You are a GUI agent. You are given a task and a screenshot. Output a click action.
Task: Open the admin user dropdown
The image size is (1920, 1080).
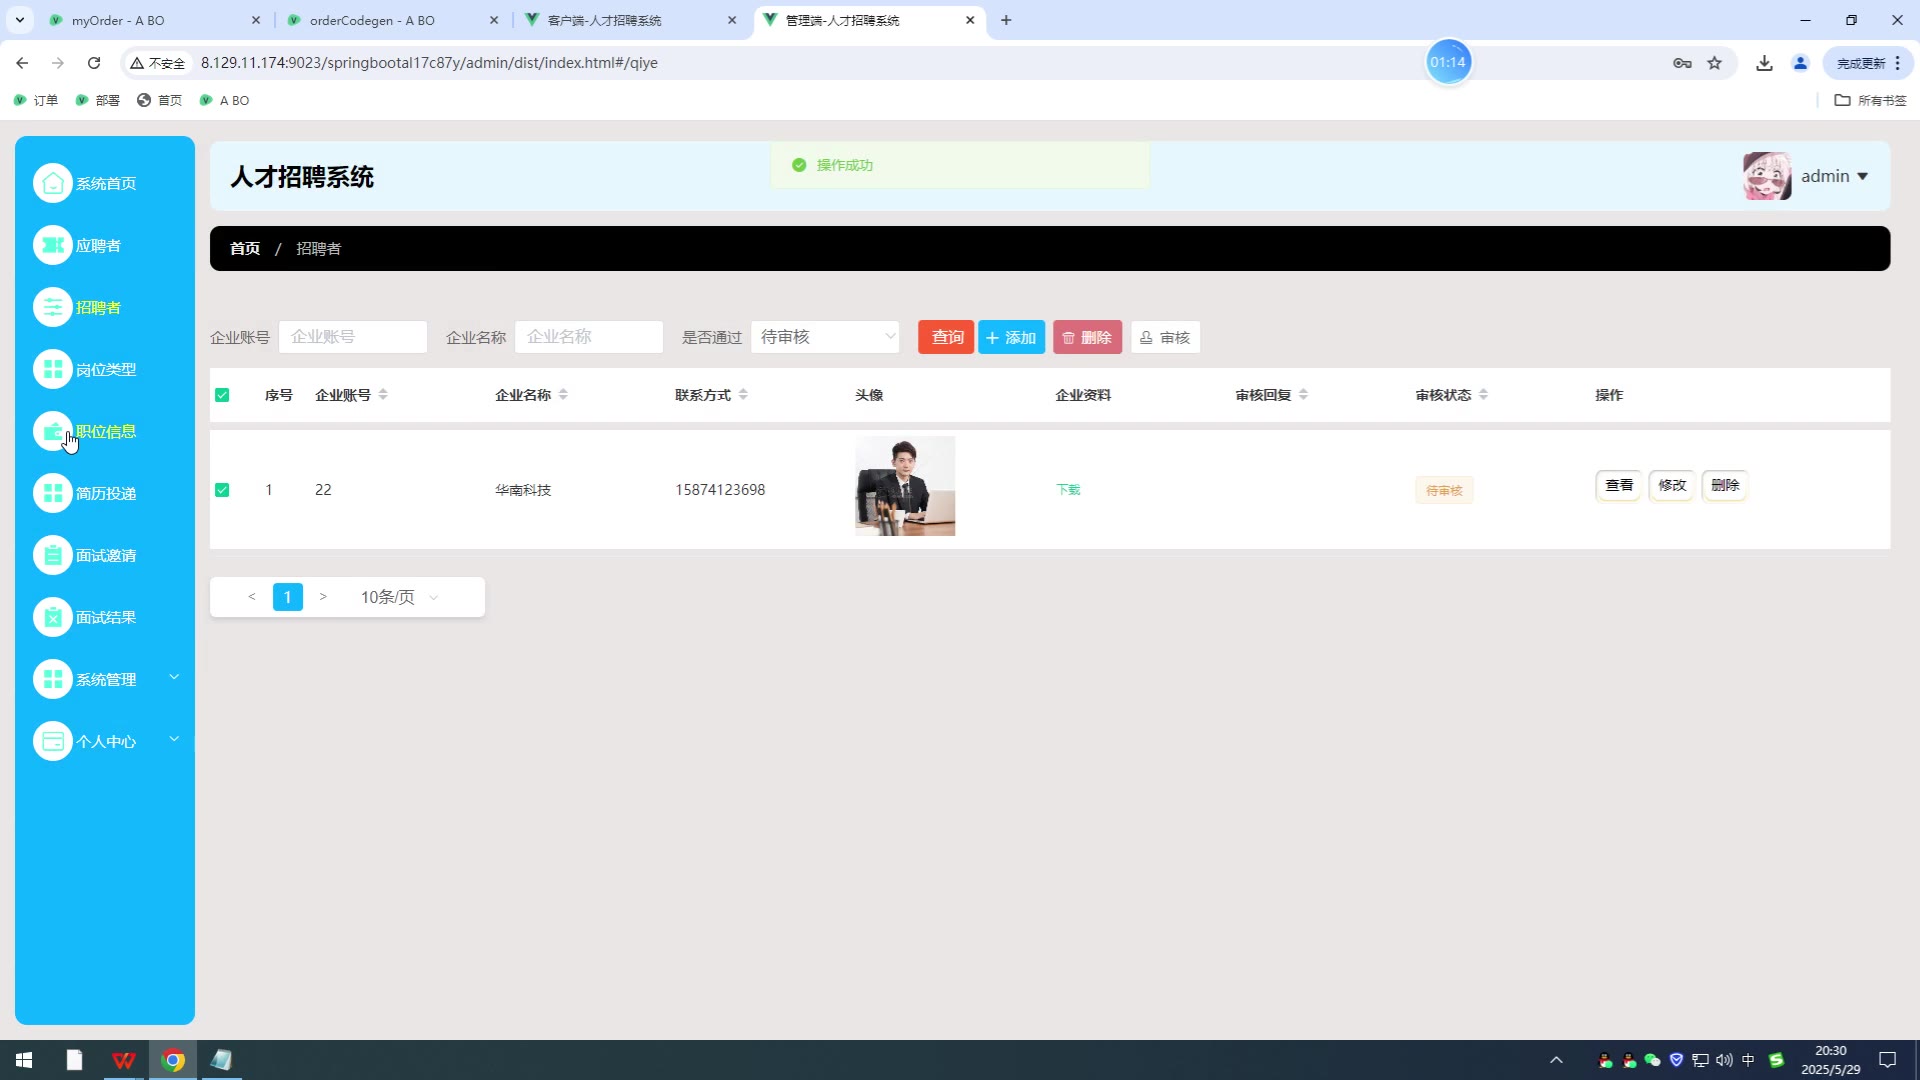[x=1834, y=176]
